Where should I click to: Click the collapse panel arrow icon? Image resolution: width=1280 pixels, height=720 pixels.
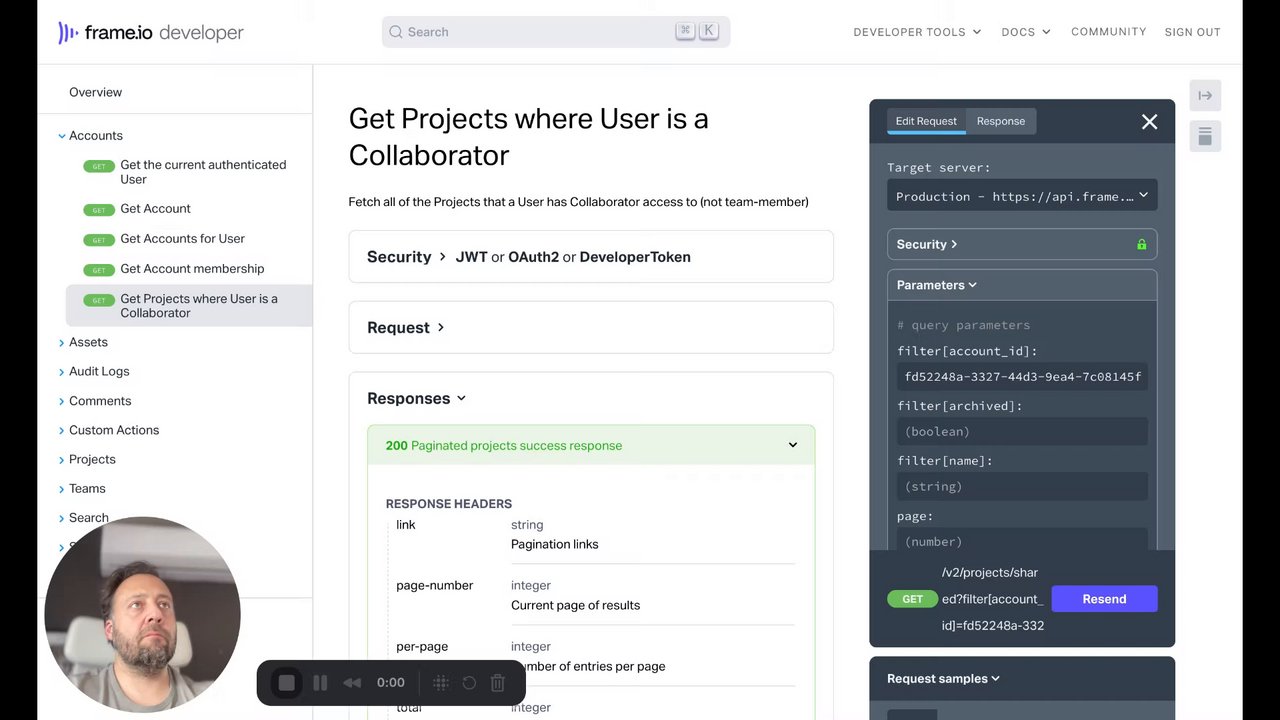1205,95
